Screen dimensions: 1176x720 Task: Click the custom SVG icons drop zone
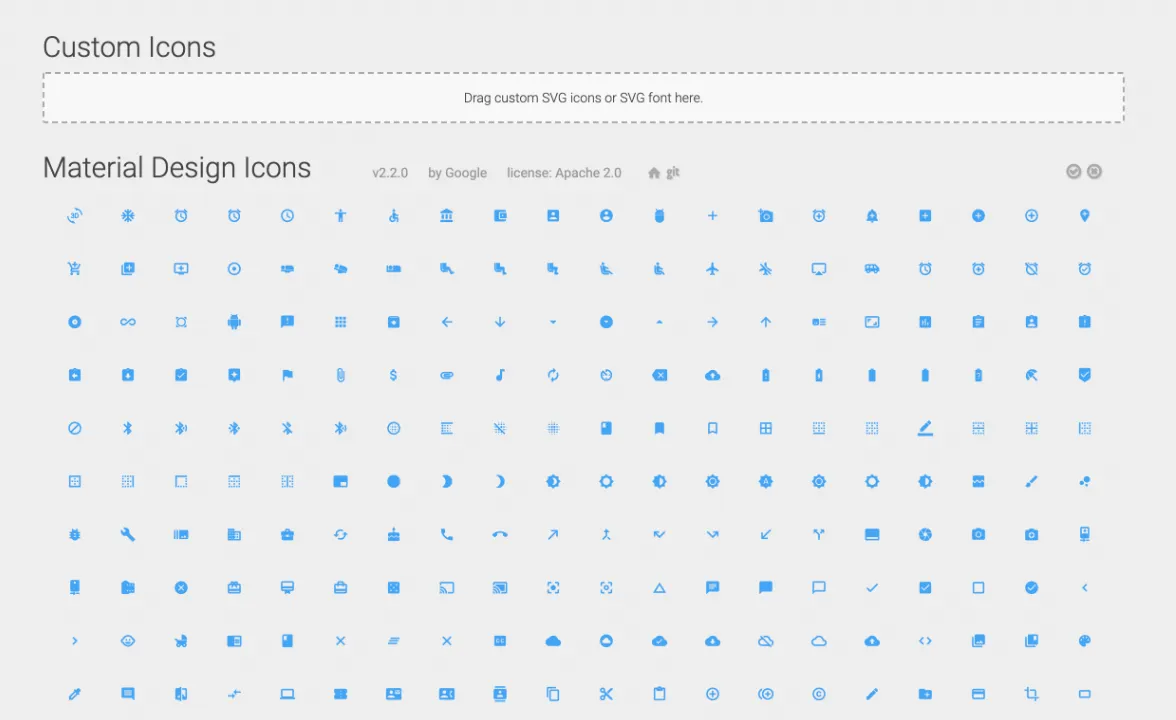(583, 98)
